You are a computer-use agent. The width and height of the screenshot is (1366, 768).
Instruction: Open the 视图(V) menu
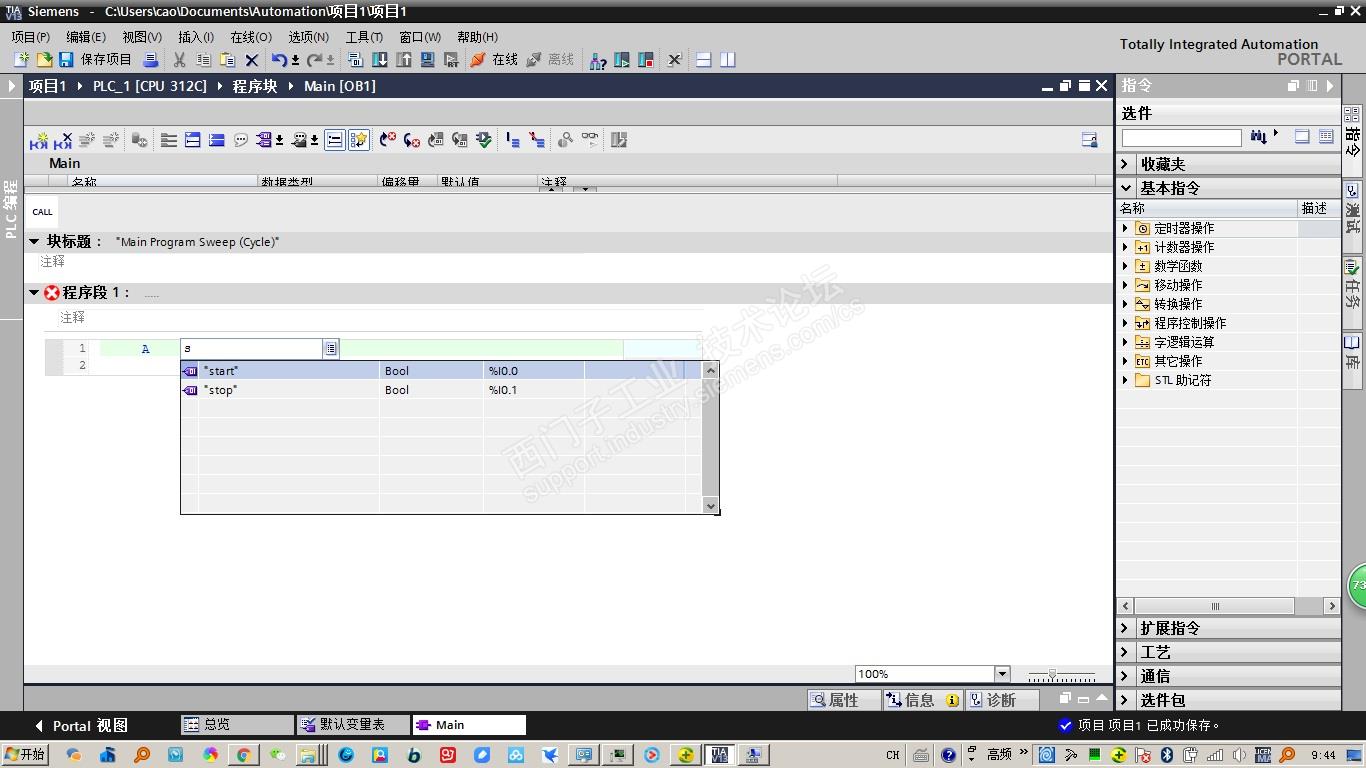pos(142,37)
